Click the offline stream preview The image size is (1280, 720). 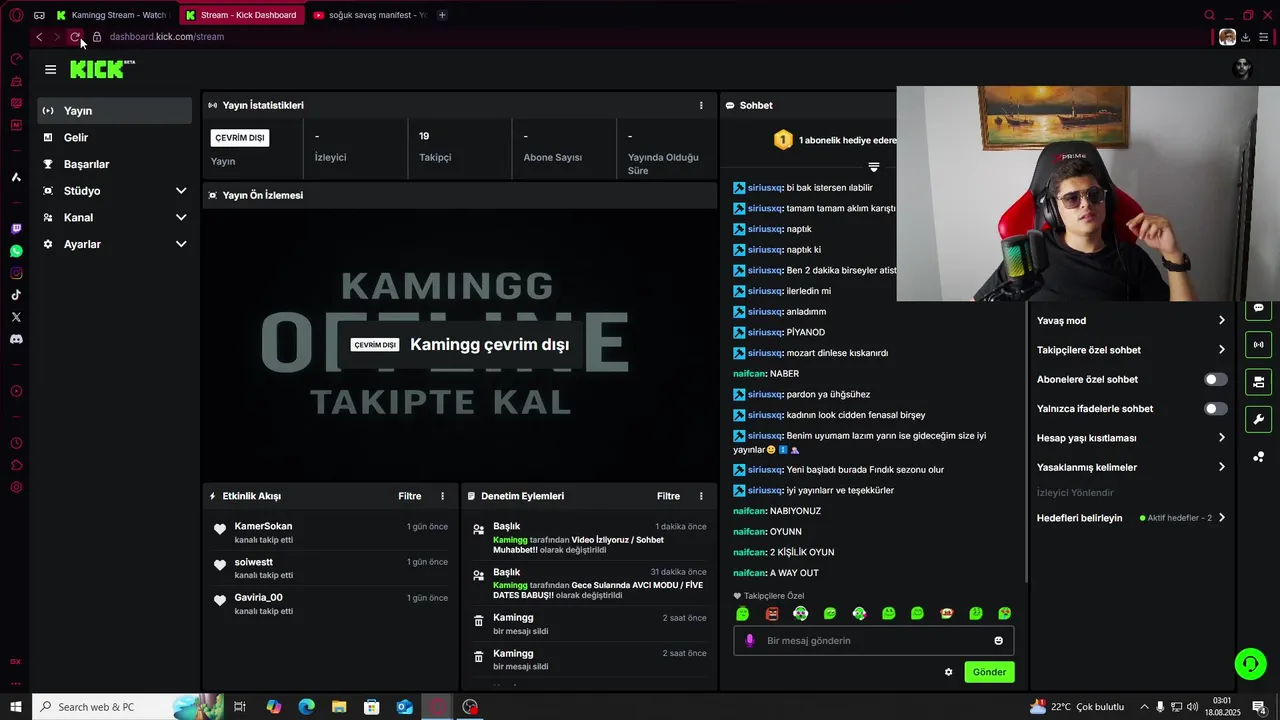[459, 344]
